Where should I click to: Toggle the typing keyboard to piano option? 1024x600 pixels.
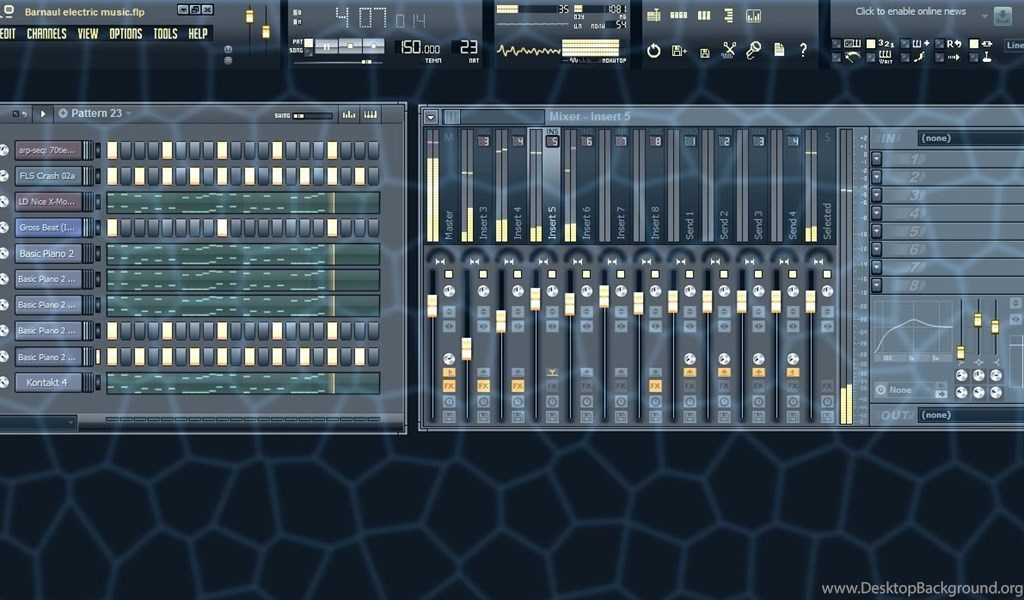coord(847,44)
